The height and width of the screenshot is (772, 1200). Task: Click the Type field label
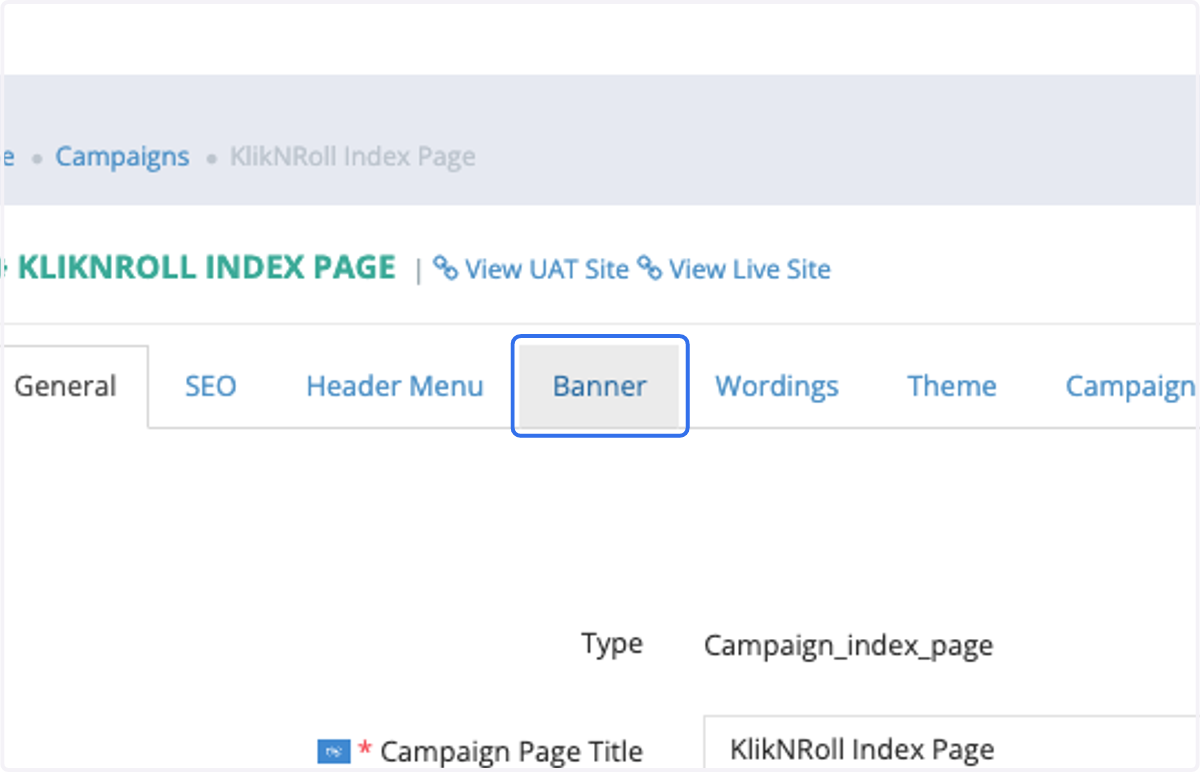pyautogui.click(x=612, y=644)
